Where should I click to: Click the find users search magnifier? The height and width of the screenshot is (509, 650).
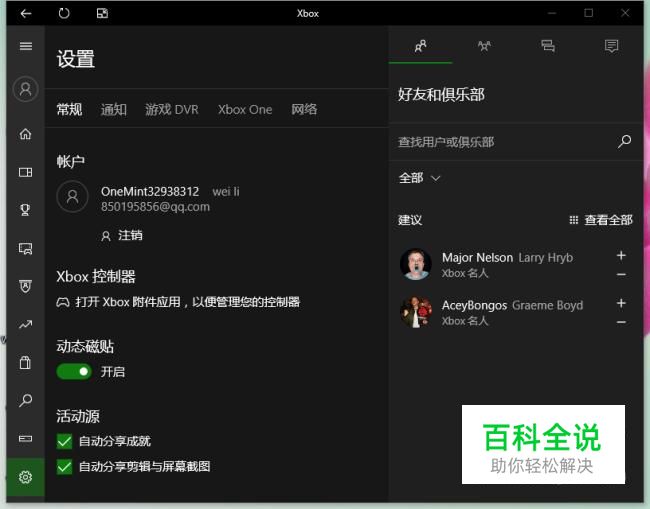click(624, 141)
